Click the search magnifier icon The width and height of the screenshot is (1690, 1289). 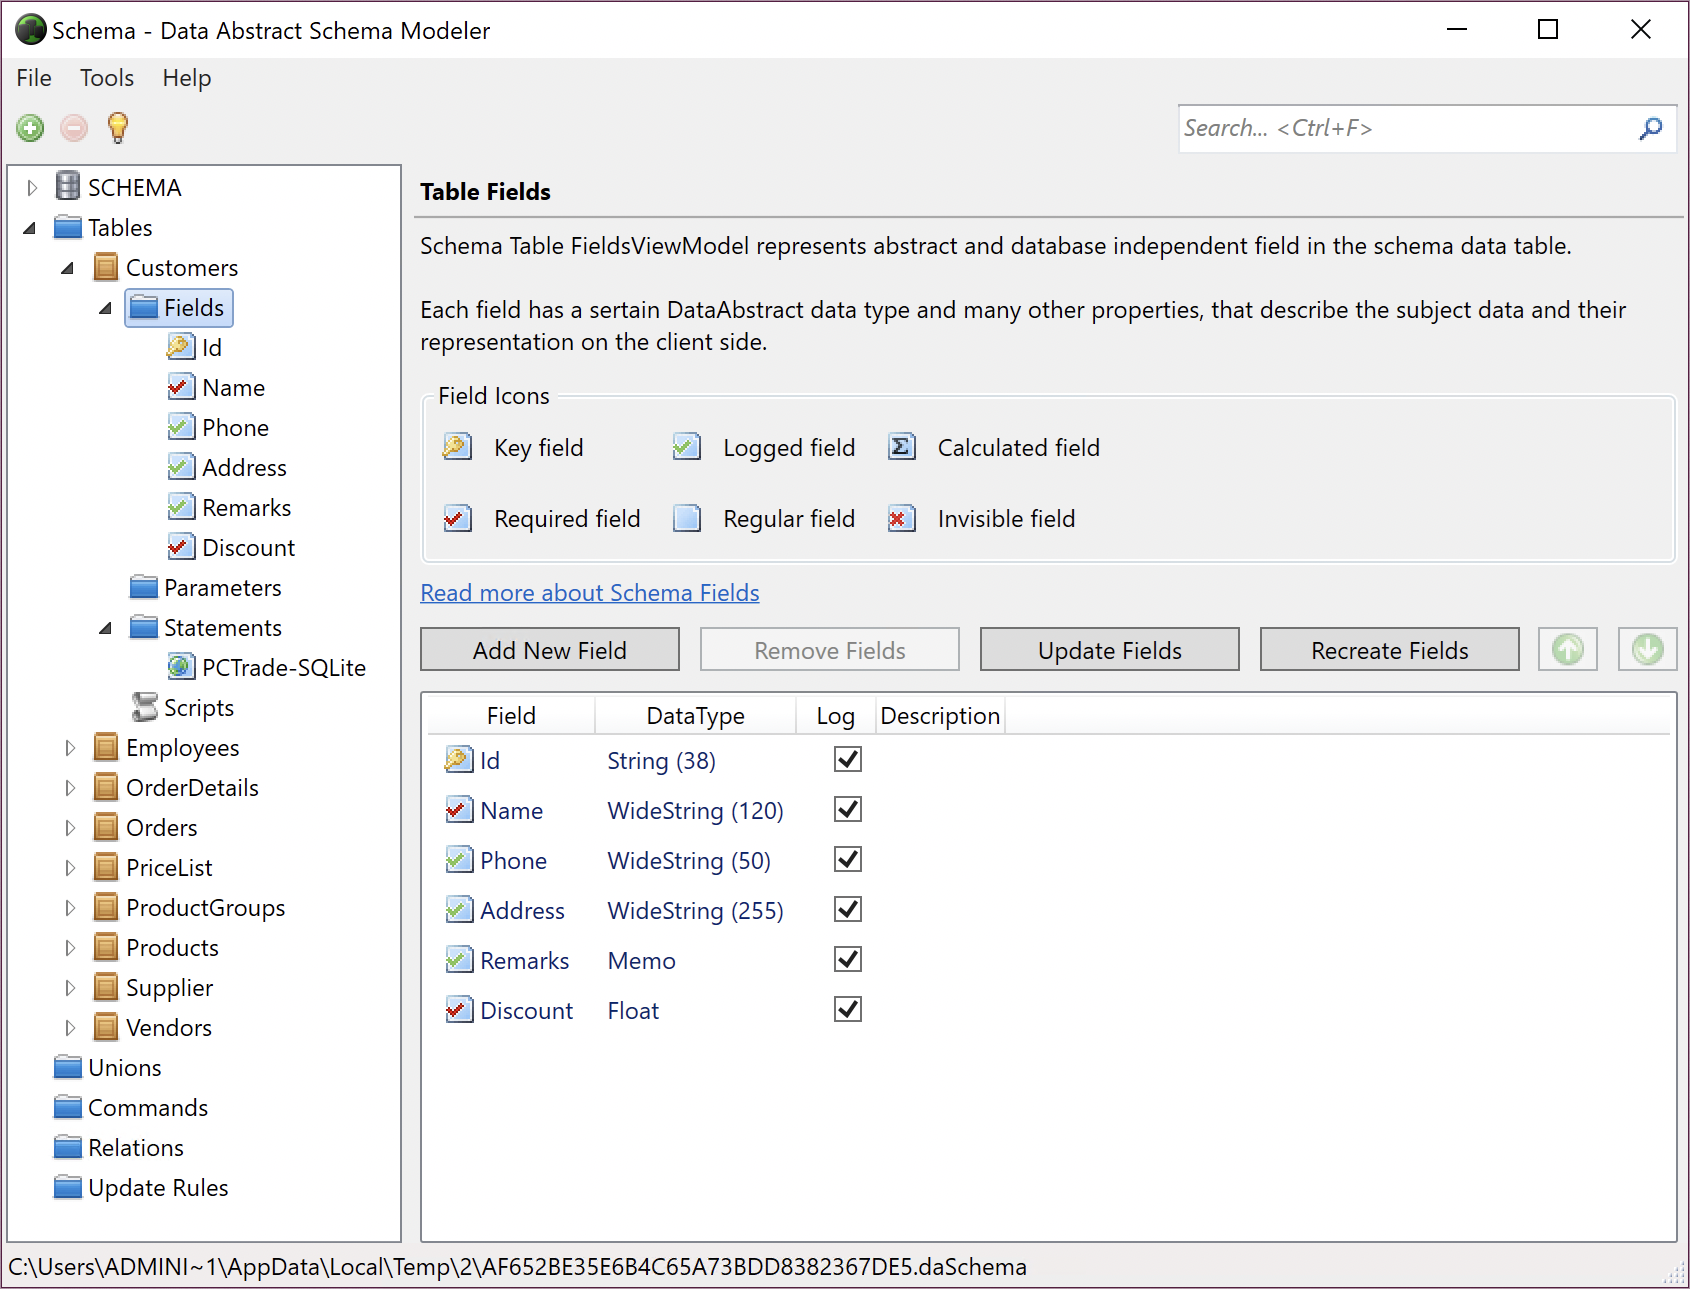(1649, 128)
